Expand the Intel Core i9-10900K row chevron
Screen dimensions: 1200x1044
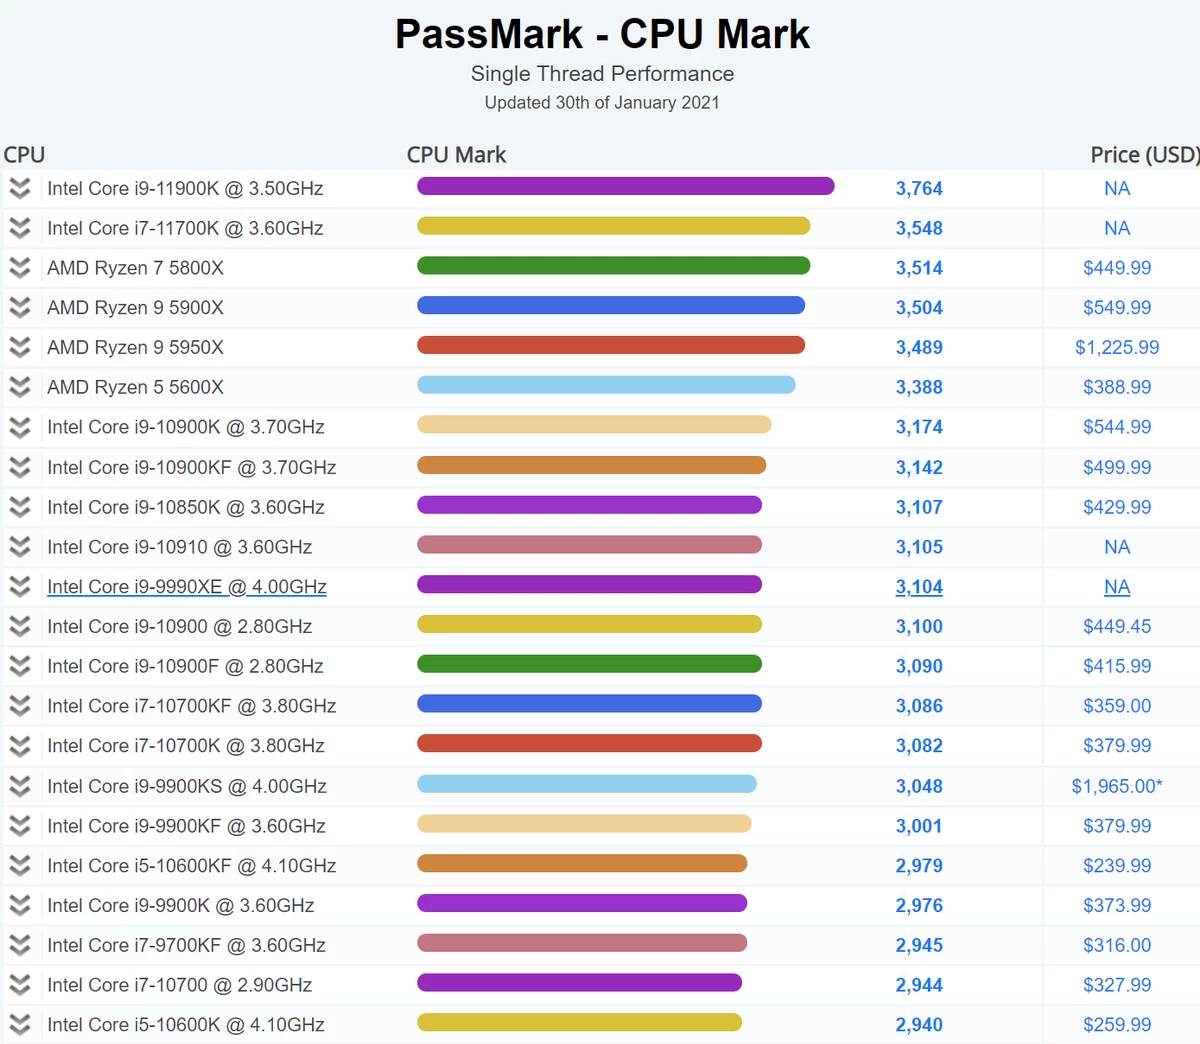click(20, 427)
